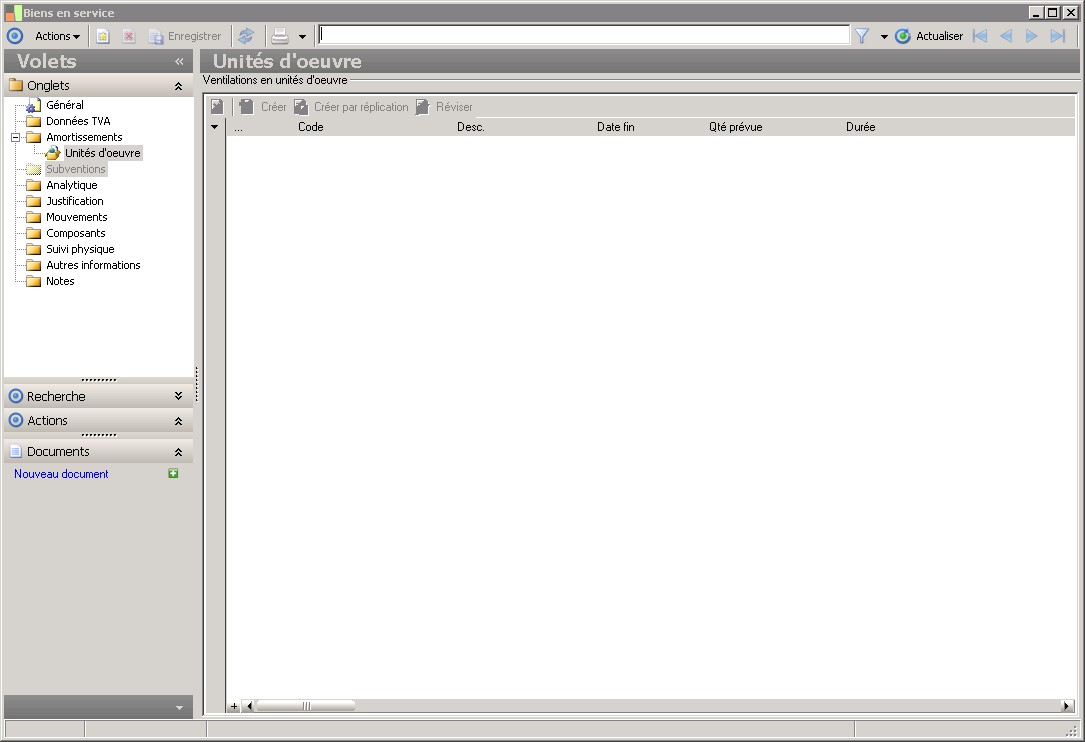Viewport: 1085px width, 742px height.
Task: Open the Analytique folder
Action: pyautogui.click(x=71, y=185)
